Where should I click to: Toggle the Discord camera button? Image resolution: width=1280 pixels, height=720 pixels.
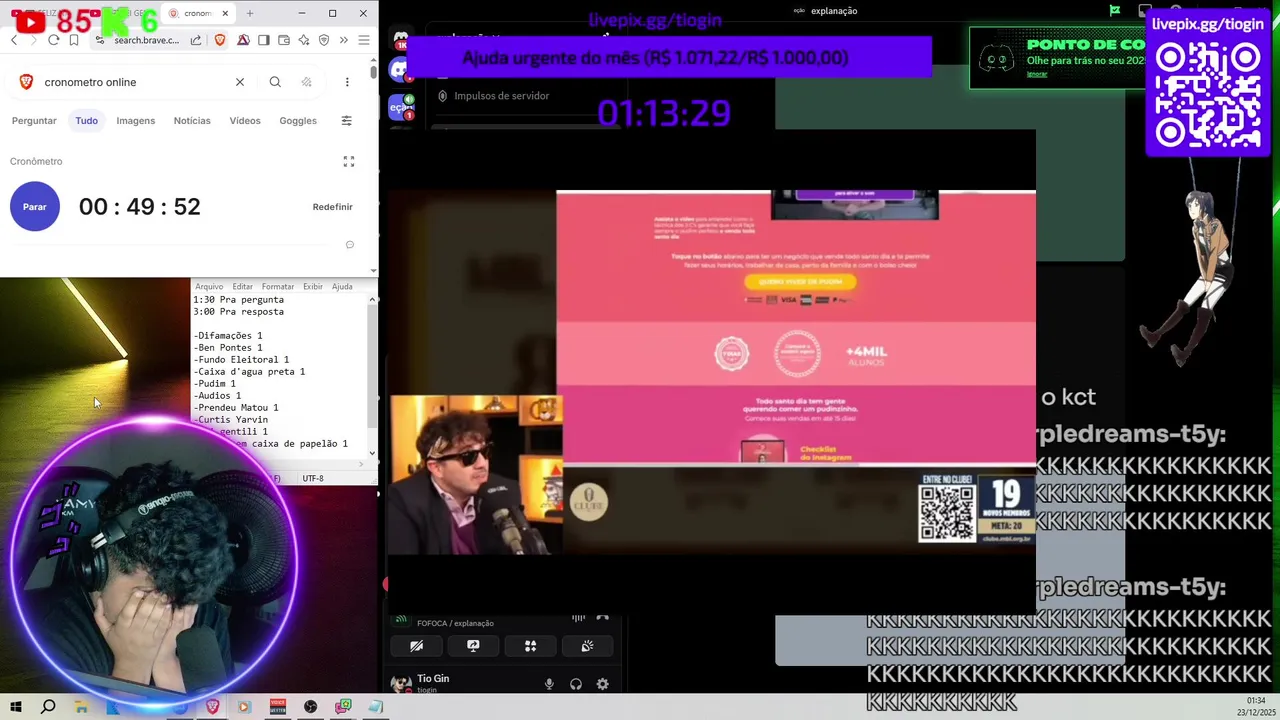416,646
